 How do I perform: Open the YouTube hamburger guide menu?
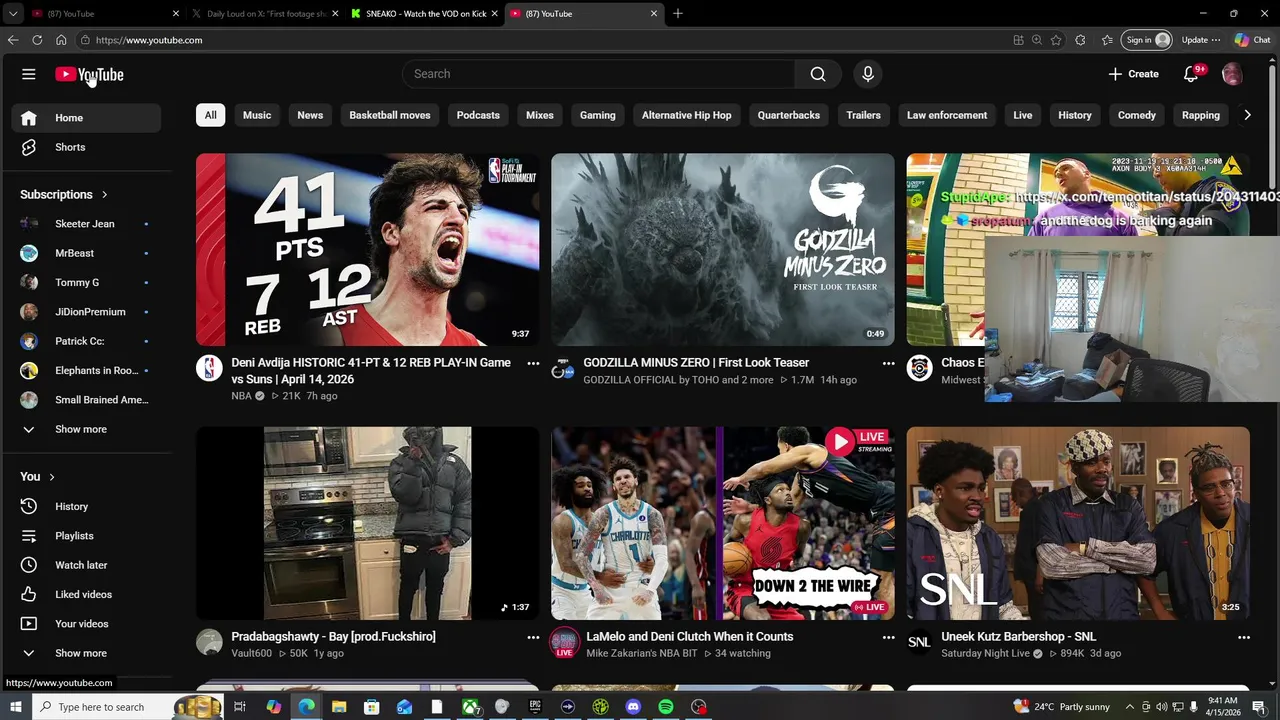click(29, 74)
